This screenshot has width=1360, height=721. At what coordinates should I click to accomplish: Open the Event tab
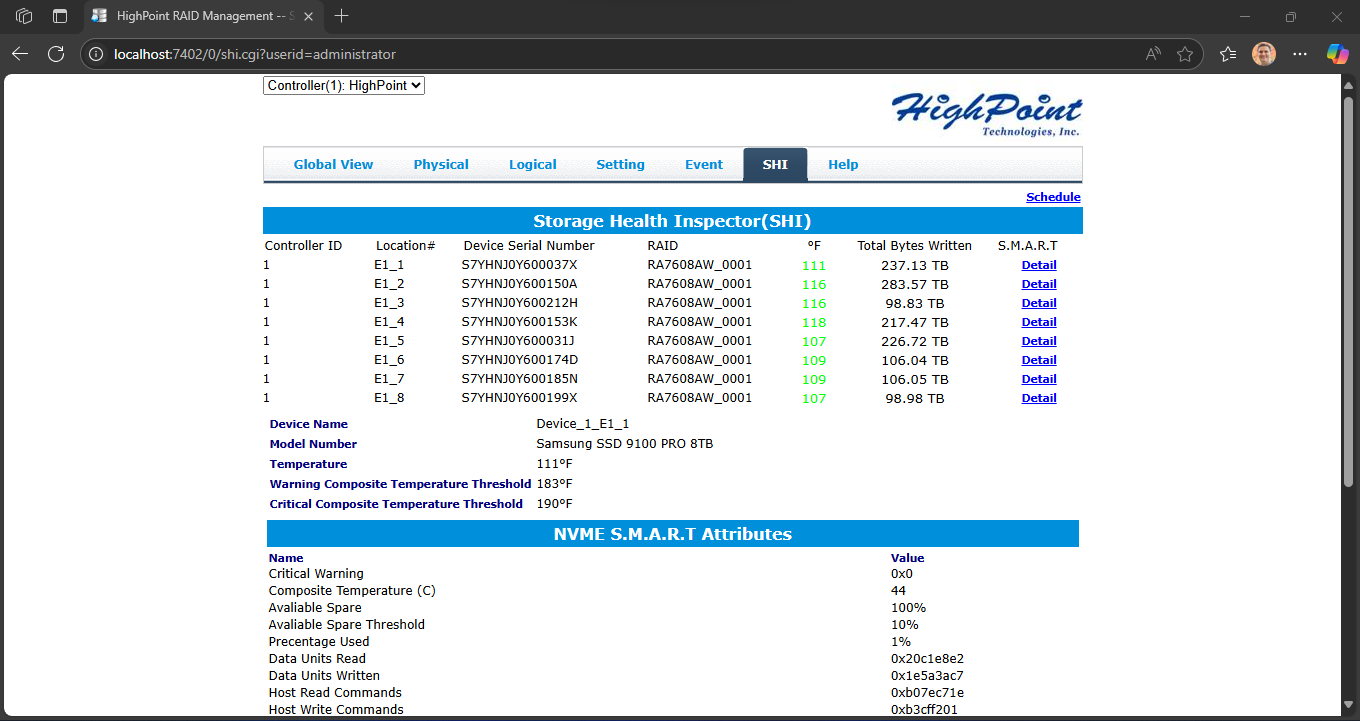[x=704, y=164]
